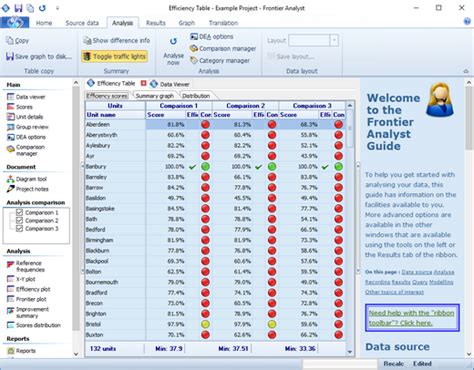Open Efficiency plot in sidebar
Viewport: 474px width, 370px height.
click(x=29, y=289)
